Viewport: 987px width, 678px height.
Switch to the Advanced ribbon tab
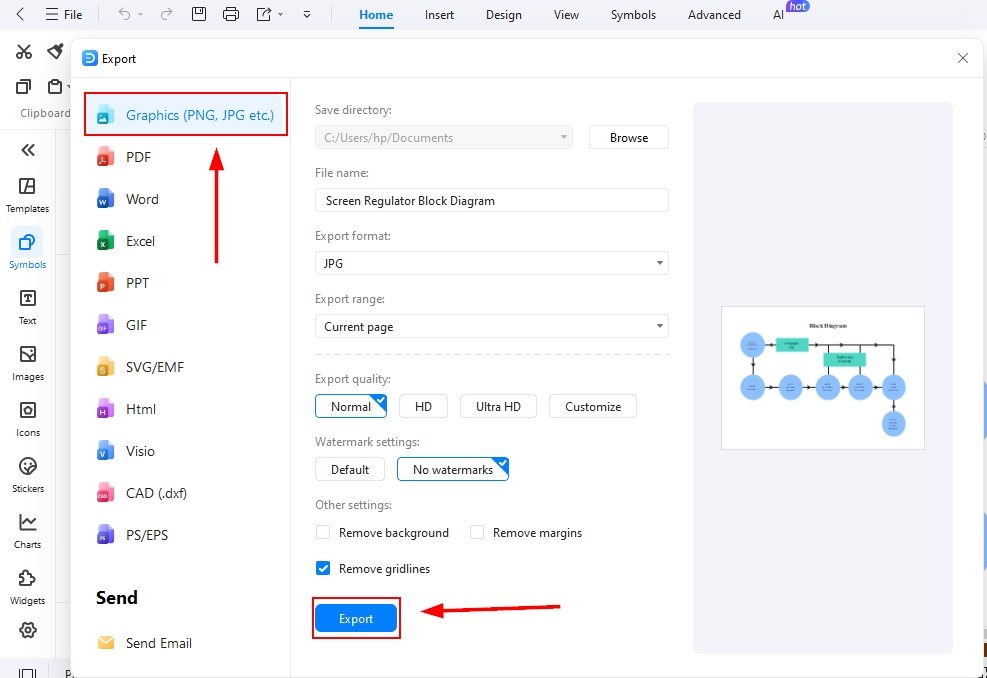coord(713,14)
